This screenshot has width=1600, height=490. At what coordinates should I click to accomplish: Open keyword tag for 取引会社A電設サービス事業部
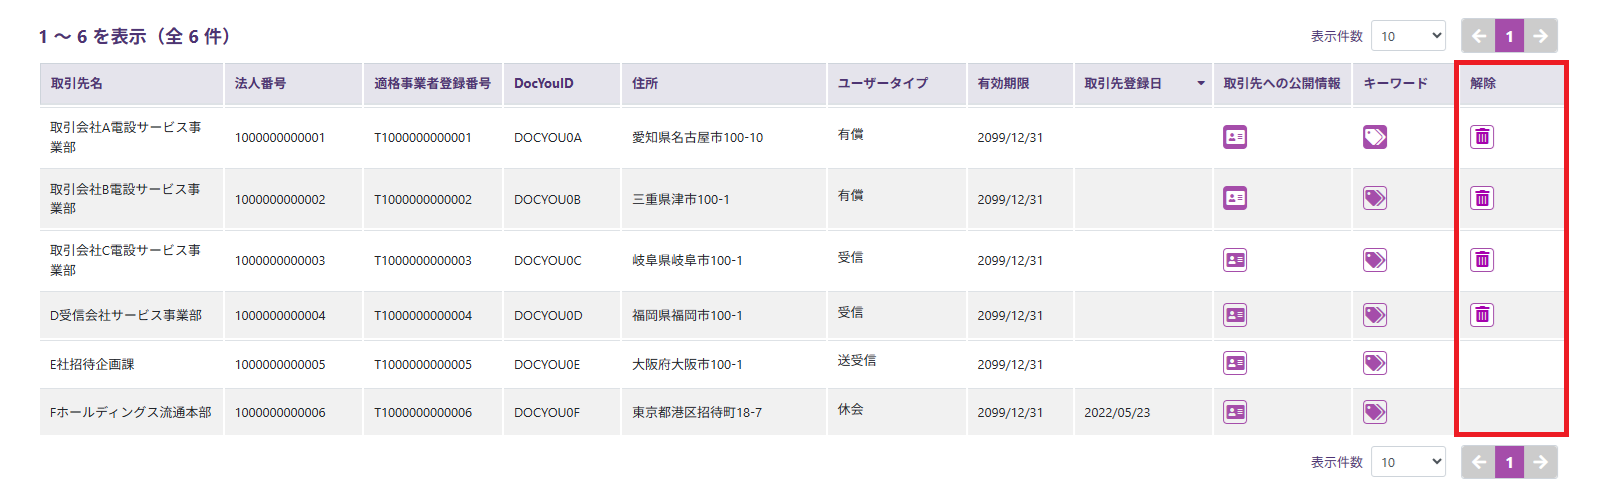click(1375, 137)
